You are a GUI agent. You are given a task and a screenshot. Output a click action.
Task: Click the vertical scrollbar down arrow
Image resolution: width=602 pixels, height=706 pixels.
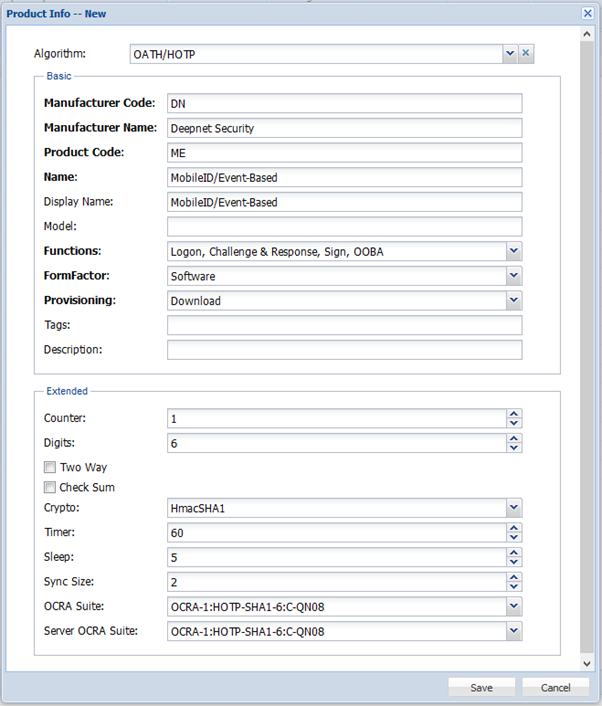pos(587,663)
